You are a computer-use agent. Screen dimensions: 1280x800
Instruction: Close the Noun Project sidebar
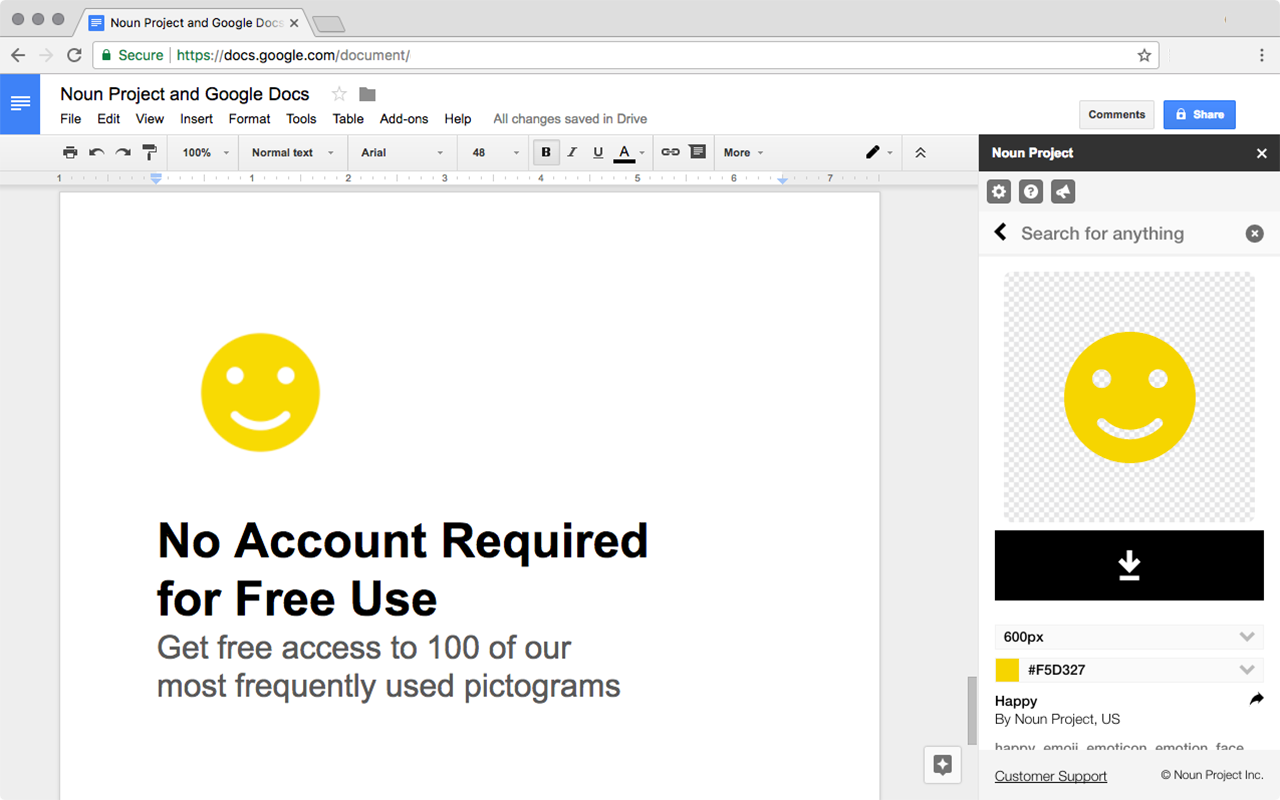pyautogui.click(x=1262, y=153)
